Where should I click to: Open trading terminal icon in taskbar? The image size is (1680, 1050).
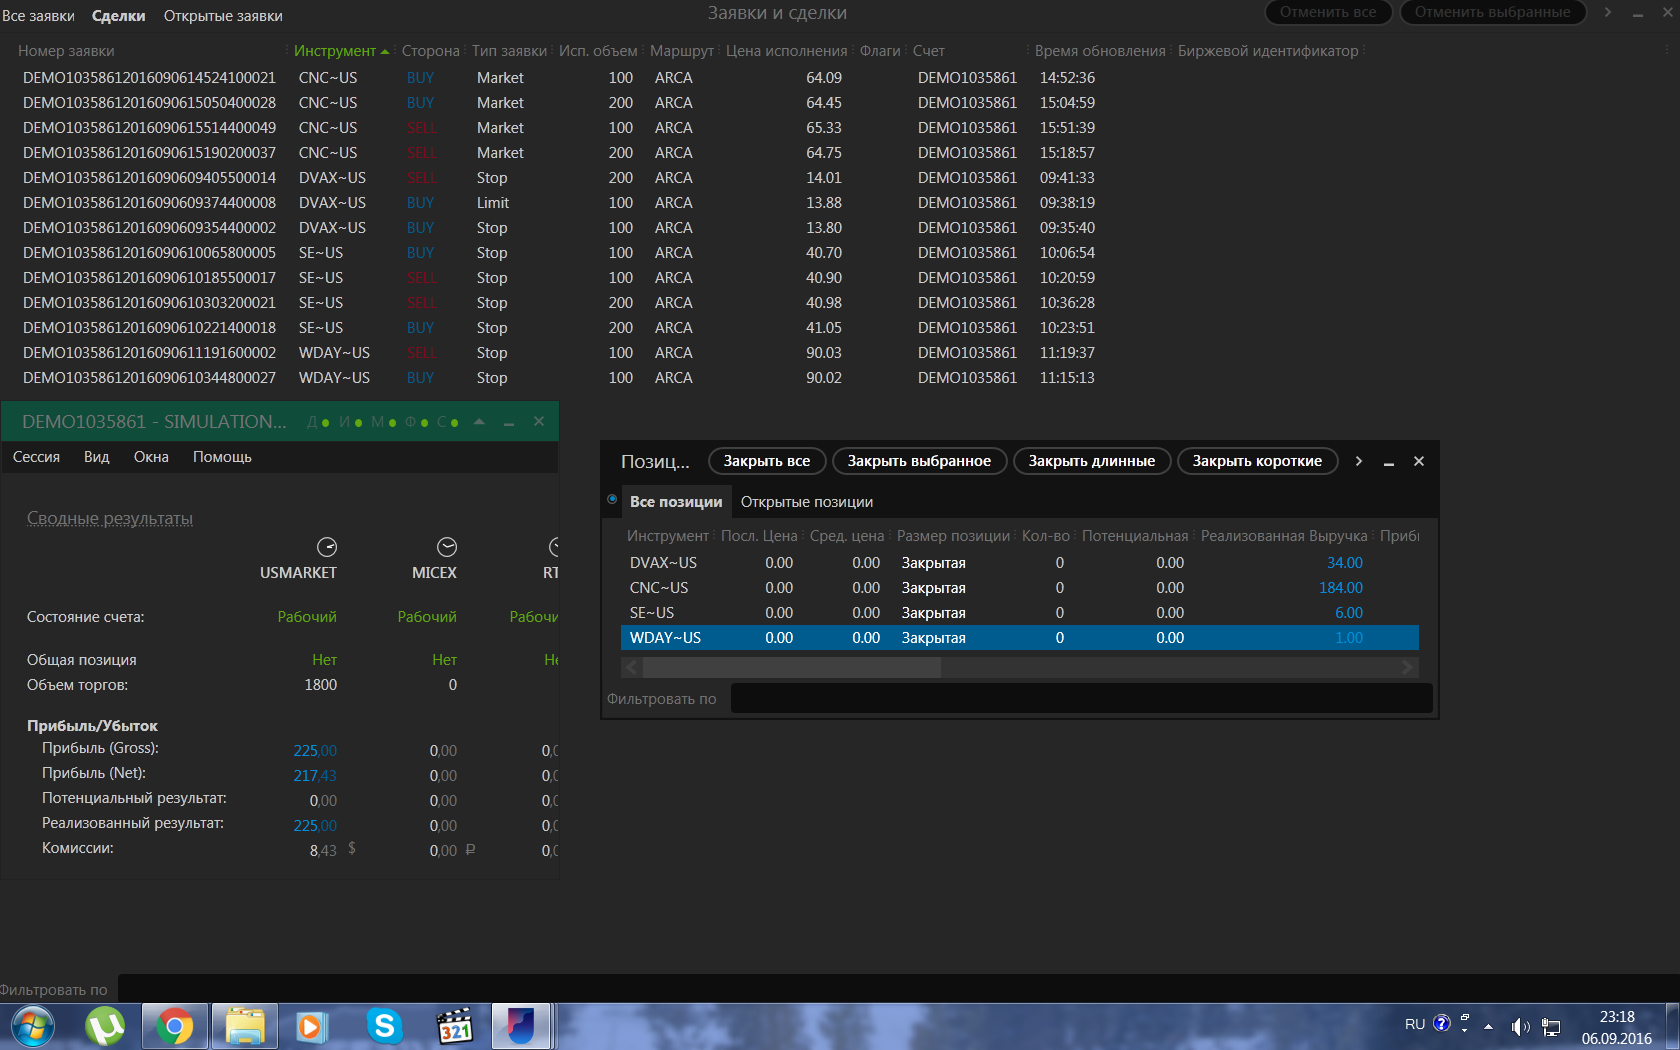521,1026
